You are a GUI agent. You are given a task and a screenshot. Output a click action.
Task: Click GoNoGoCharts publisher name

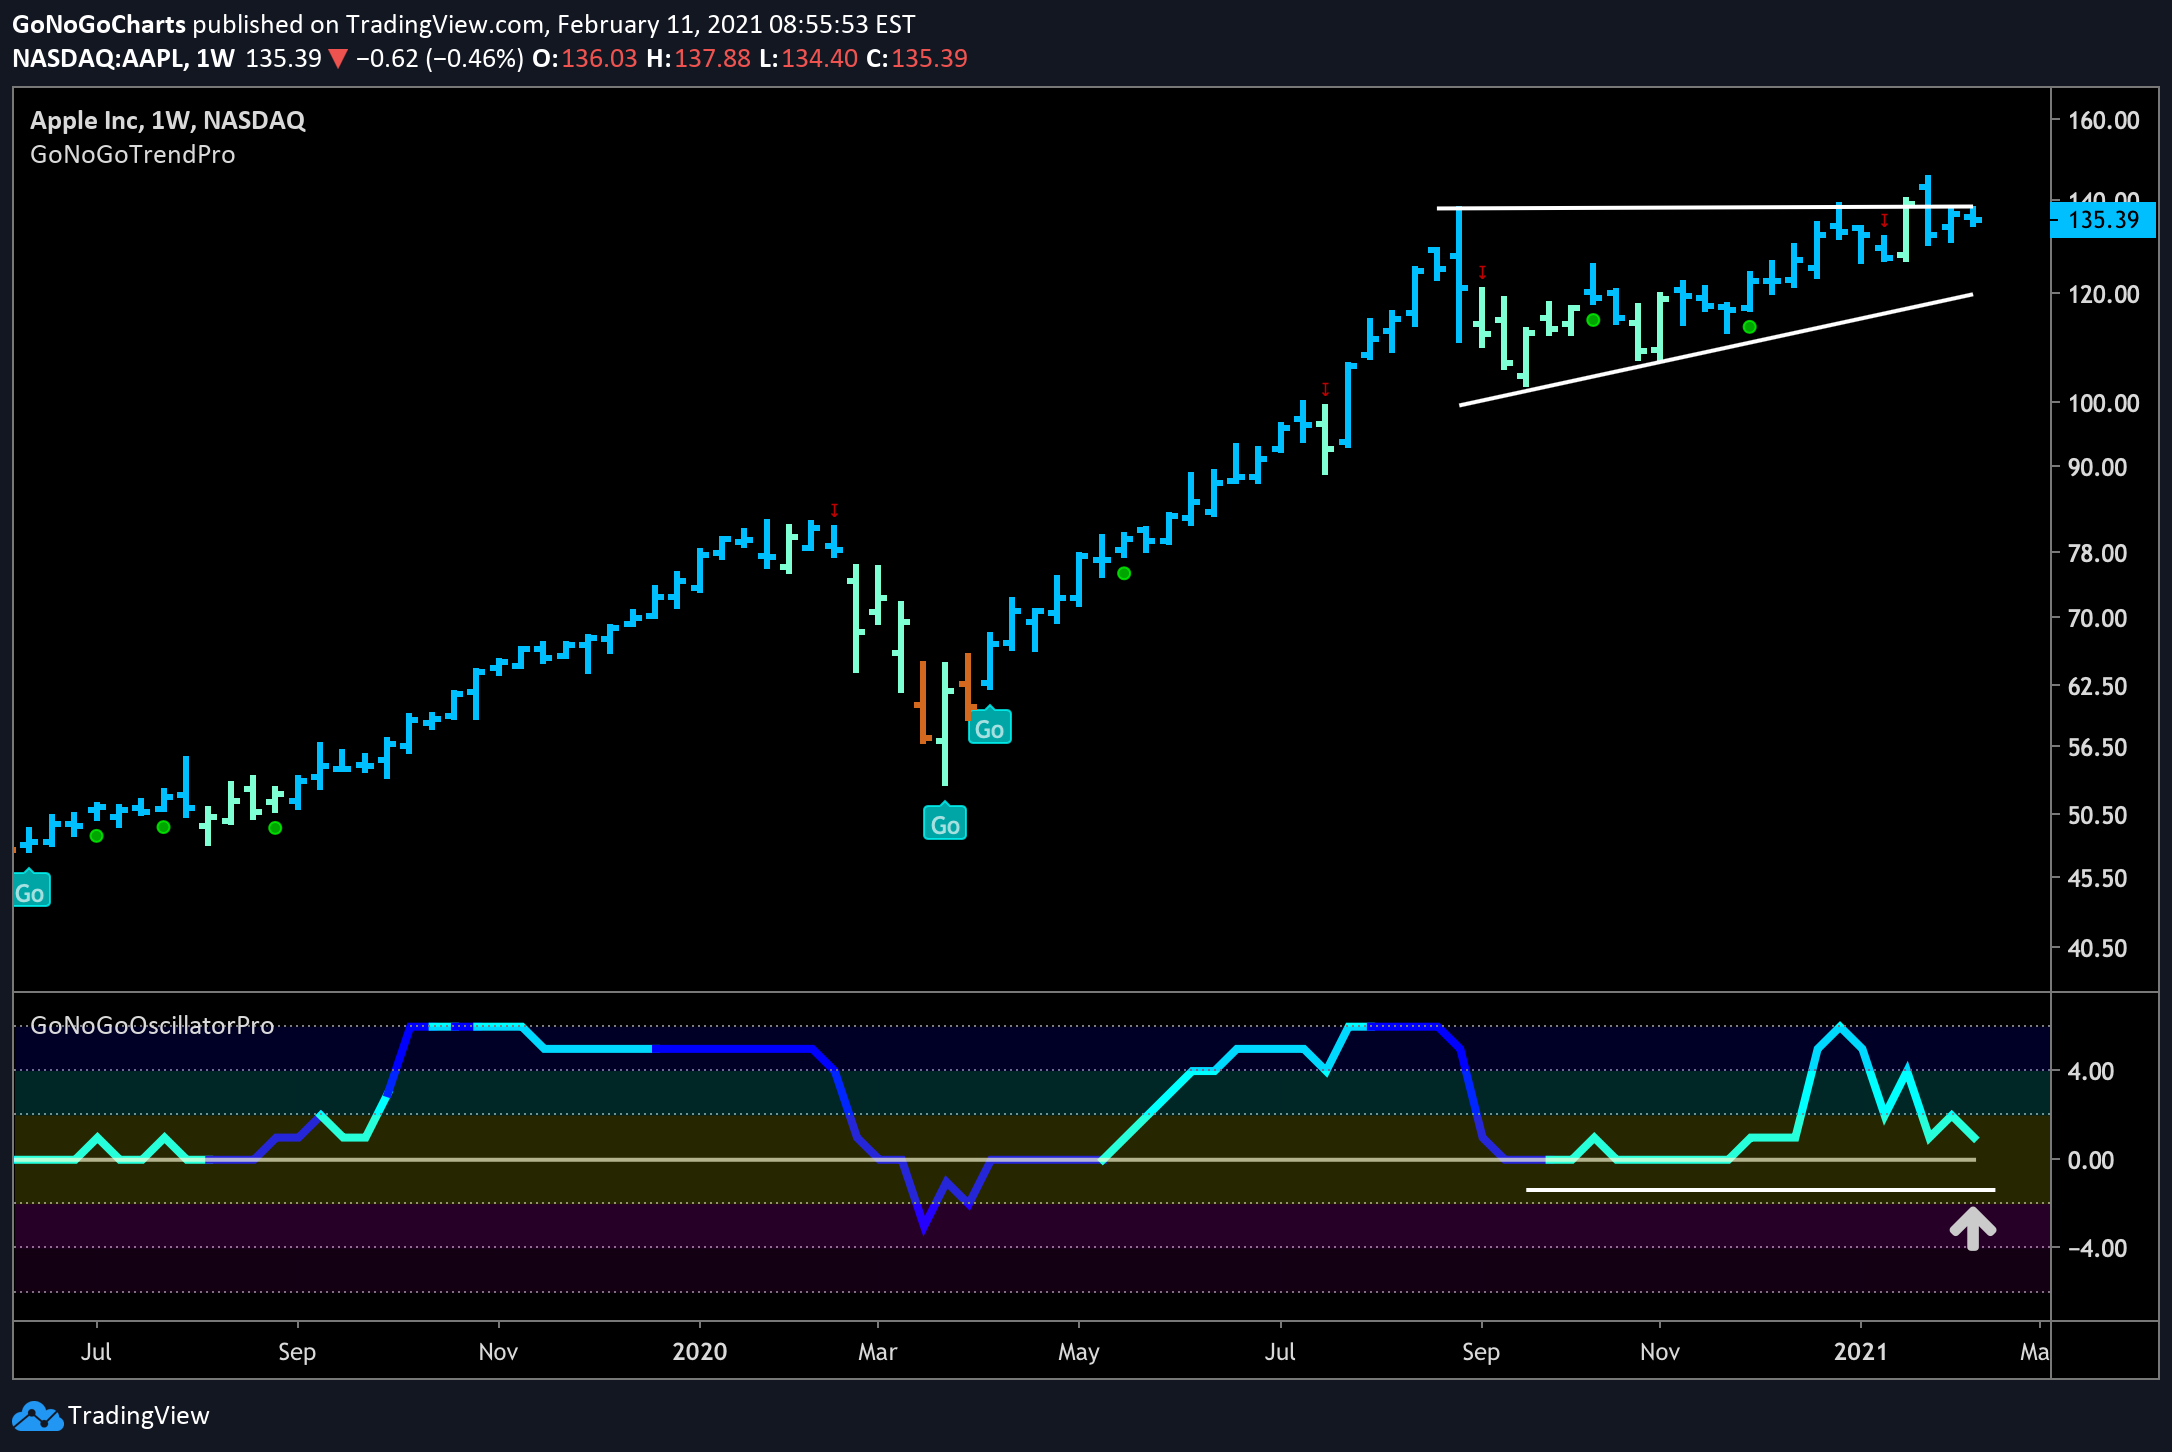[99, 24]
